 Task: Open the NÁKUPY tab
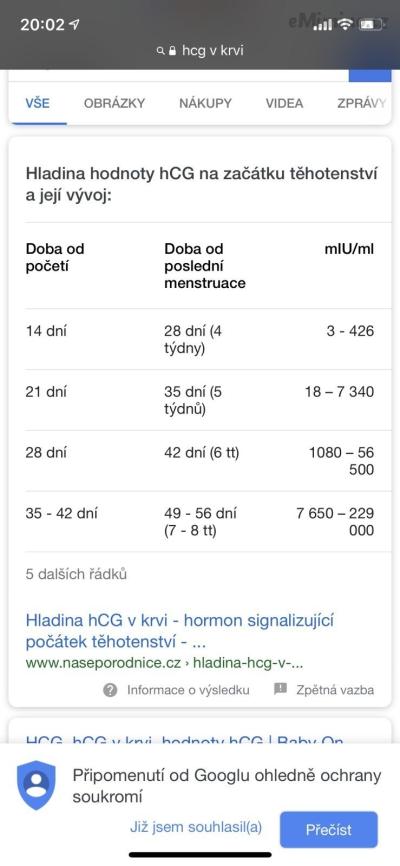pos(206,103)
